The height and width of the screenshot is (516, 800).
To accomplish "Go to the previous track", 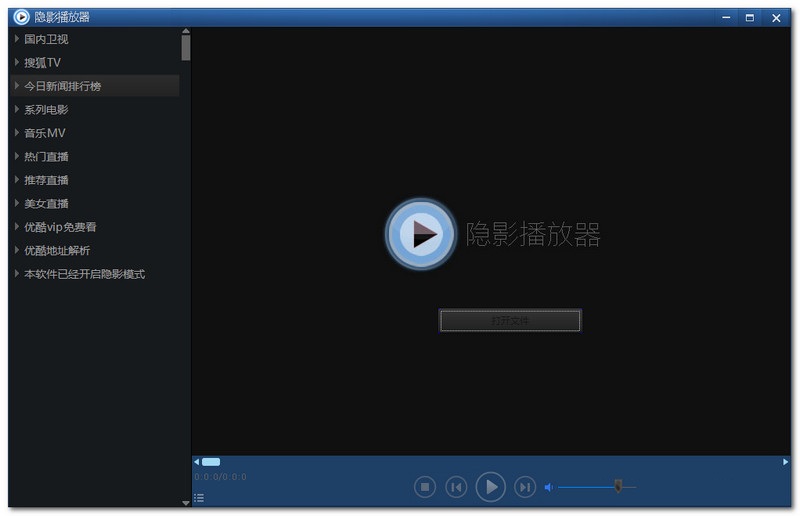I will pyautogui.click(x=456, y=487).
